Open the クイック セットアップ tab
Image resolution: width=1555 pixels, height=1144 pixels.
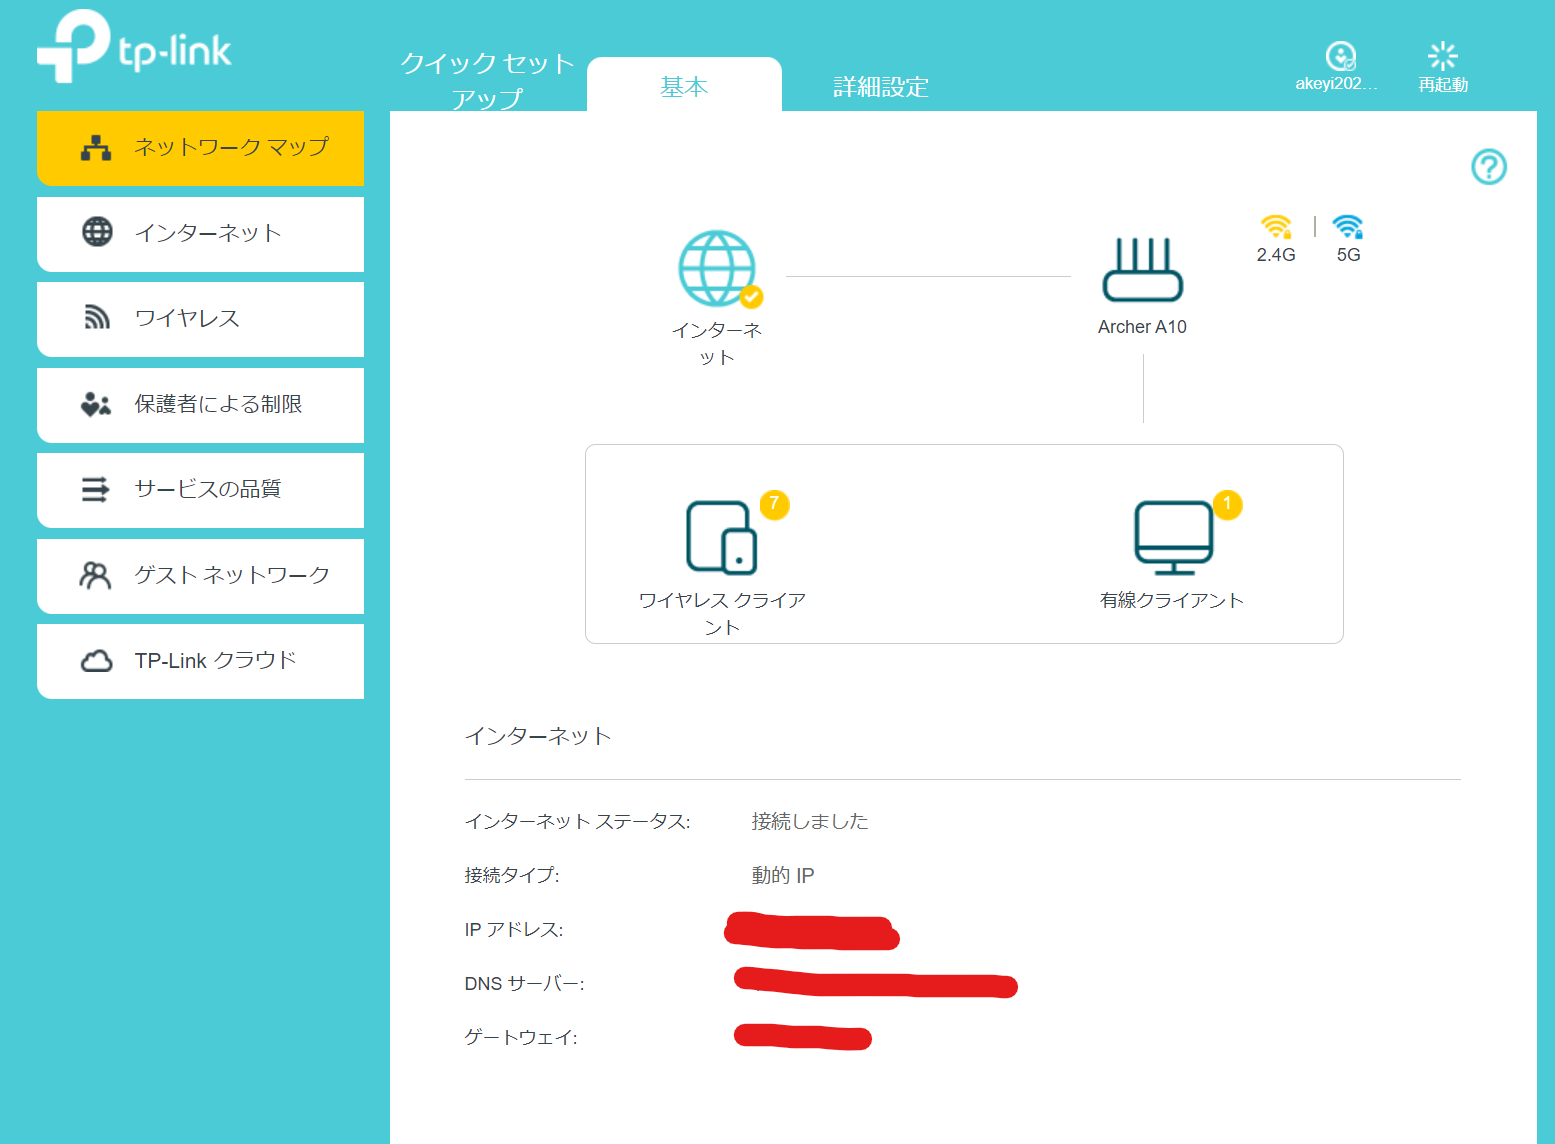click(487, 80)
